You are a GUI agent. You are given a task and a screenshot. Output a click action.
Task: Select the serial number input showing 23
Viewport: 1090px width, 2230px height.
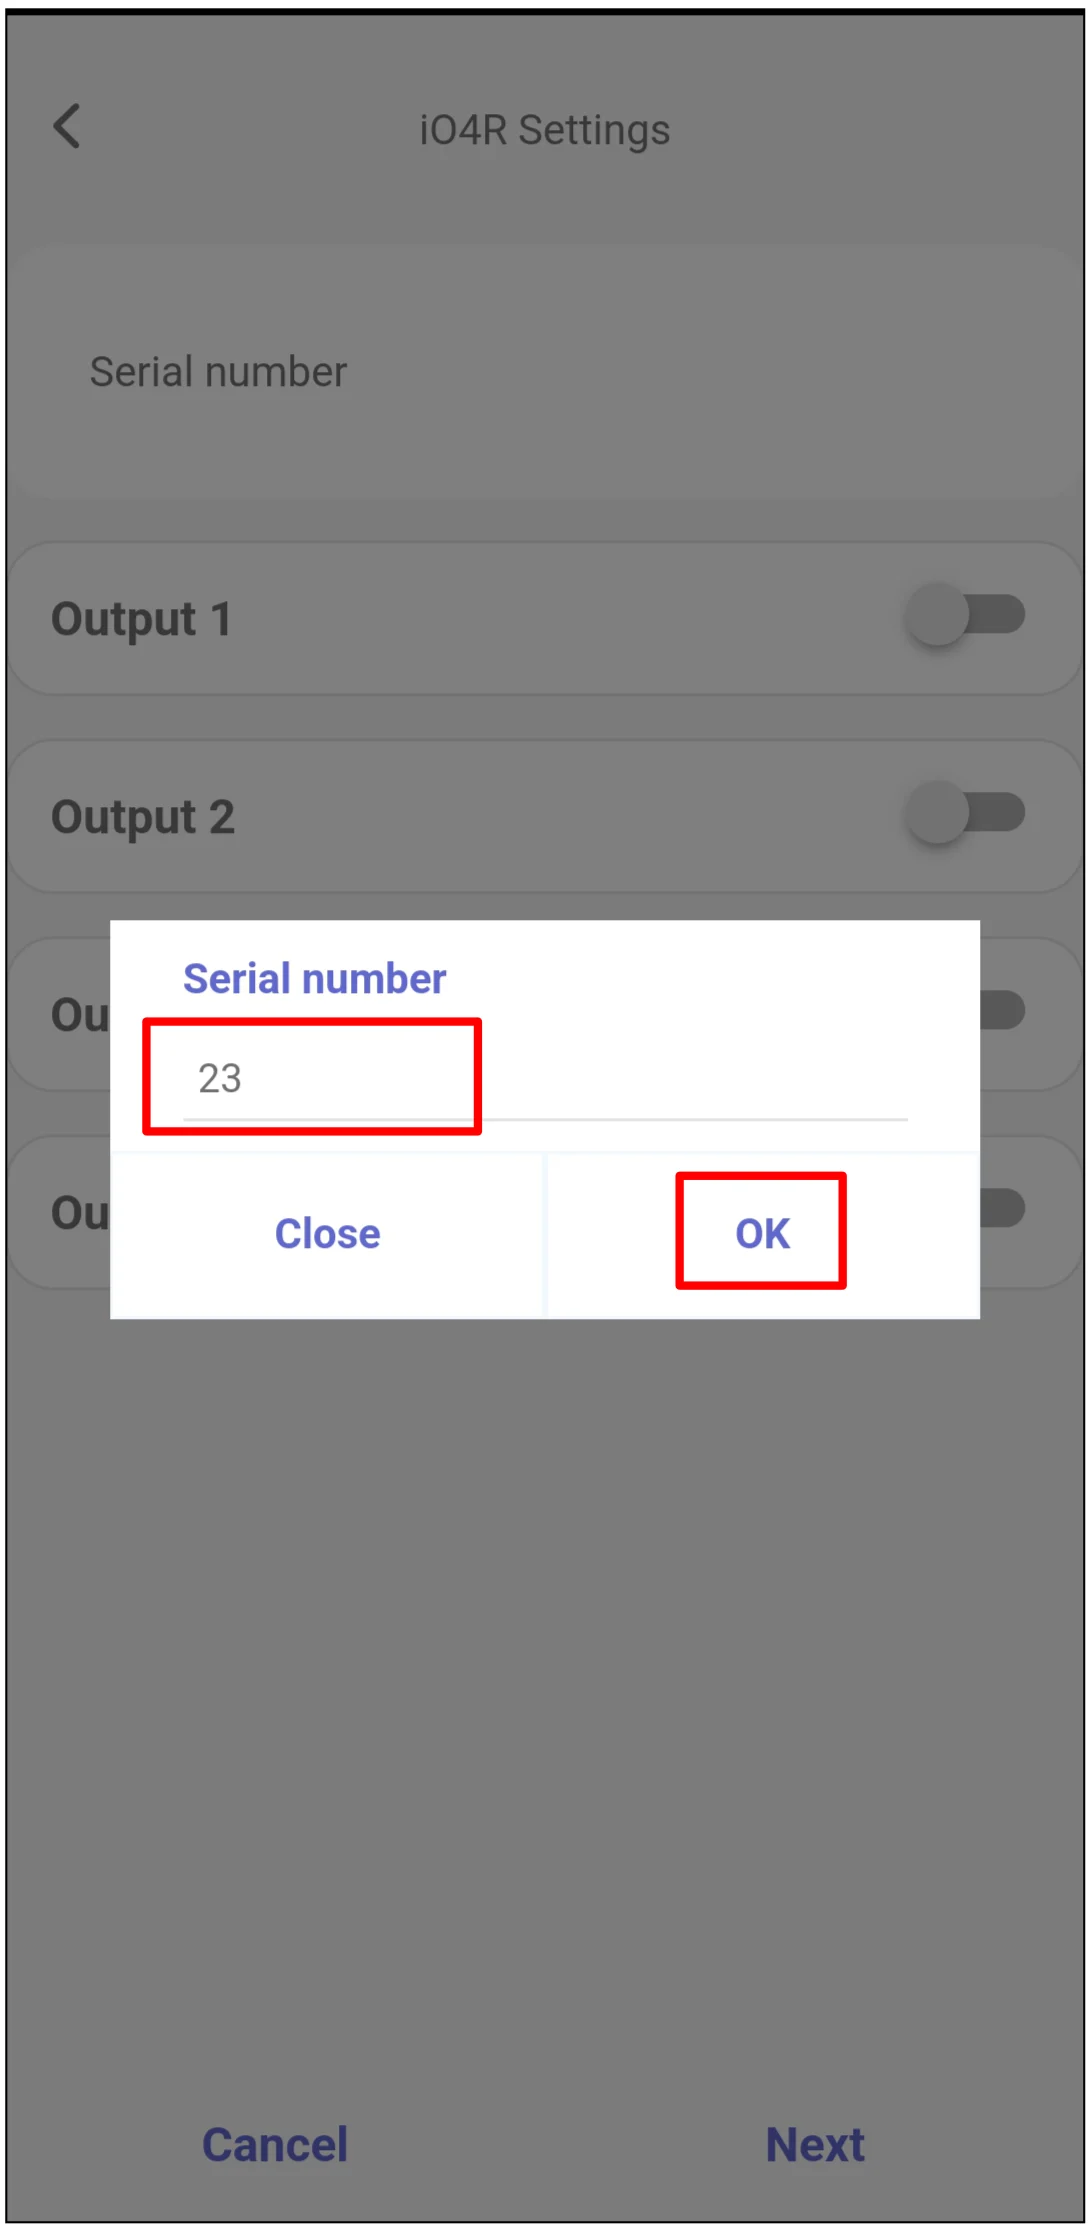click(x=311, y=1077)
